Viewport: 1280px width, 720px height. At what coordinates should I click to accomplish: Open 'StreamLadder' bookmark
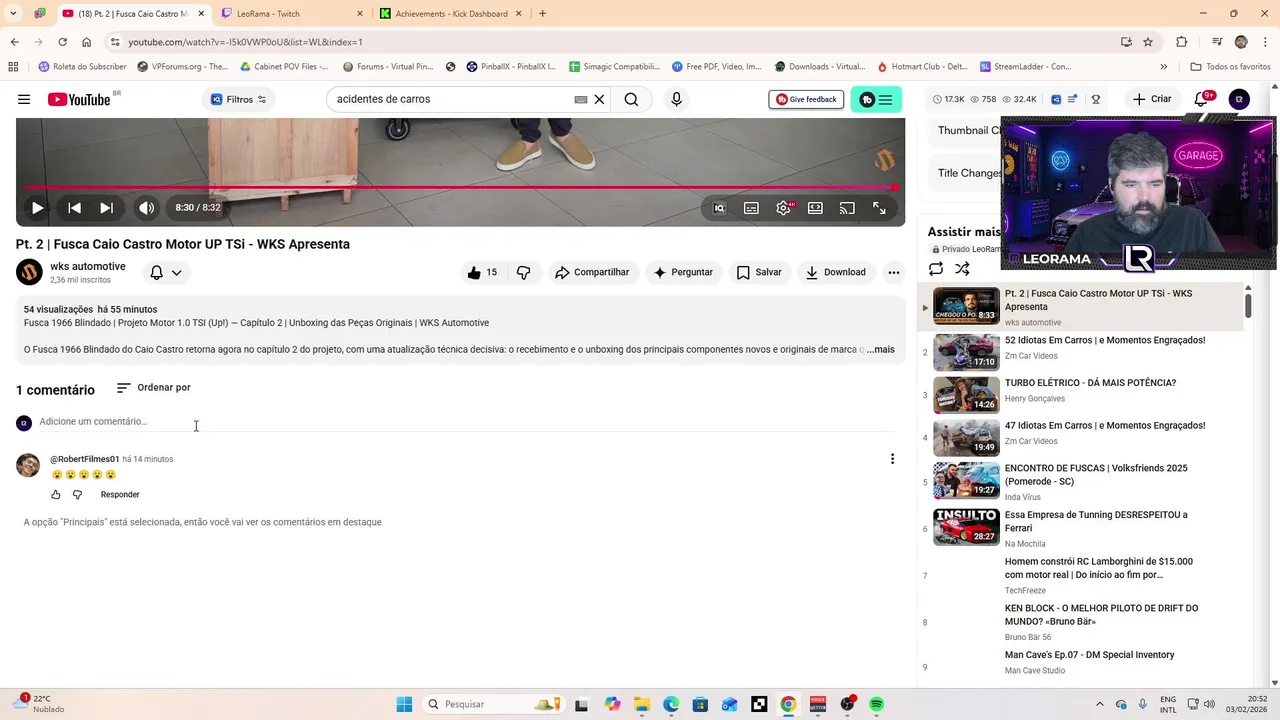pos(1025,67)
